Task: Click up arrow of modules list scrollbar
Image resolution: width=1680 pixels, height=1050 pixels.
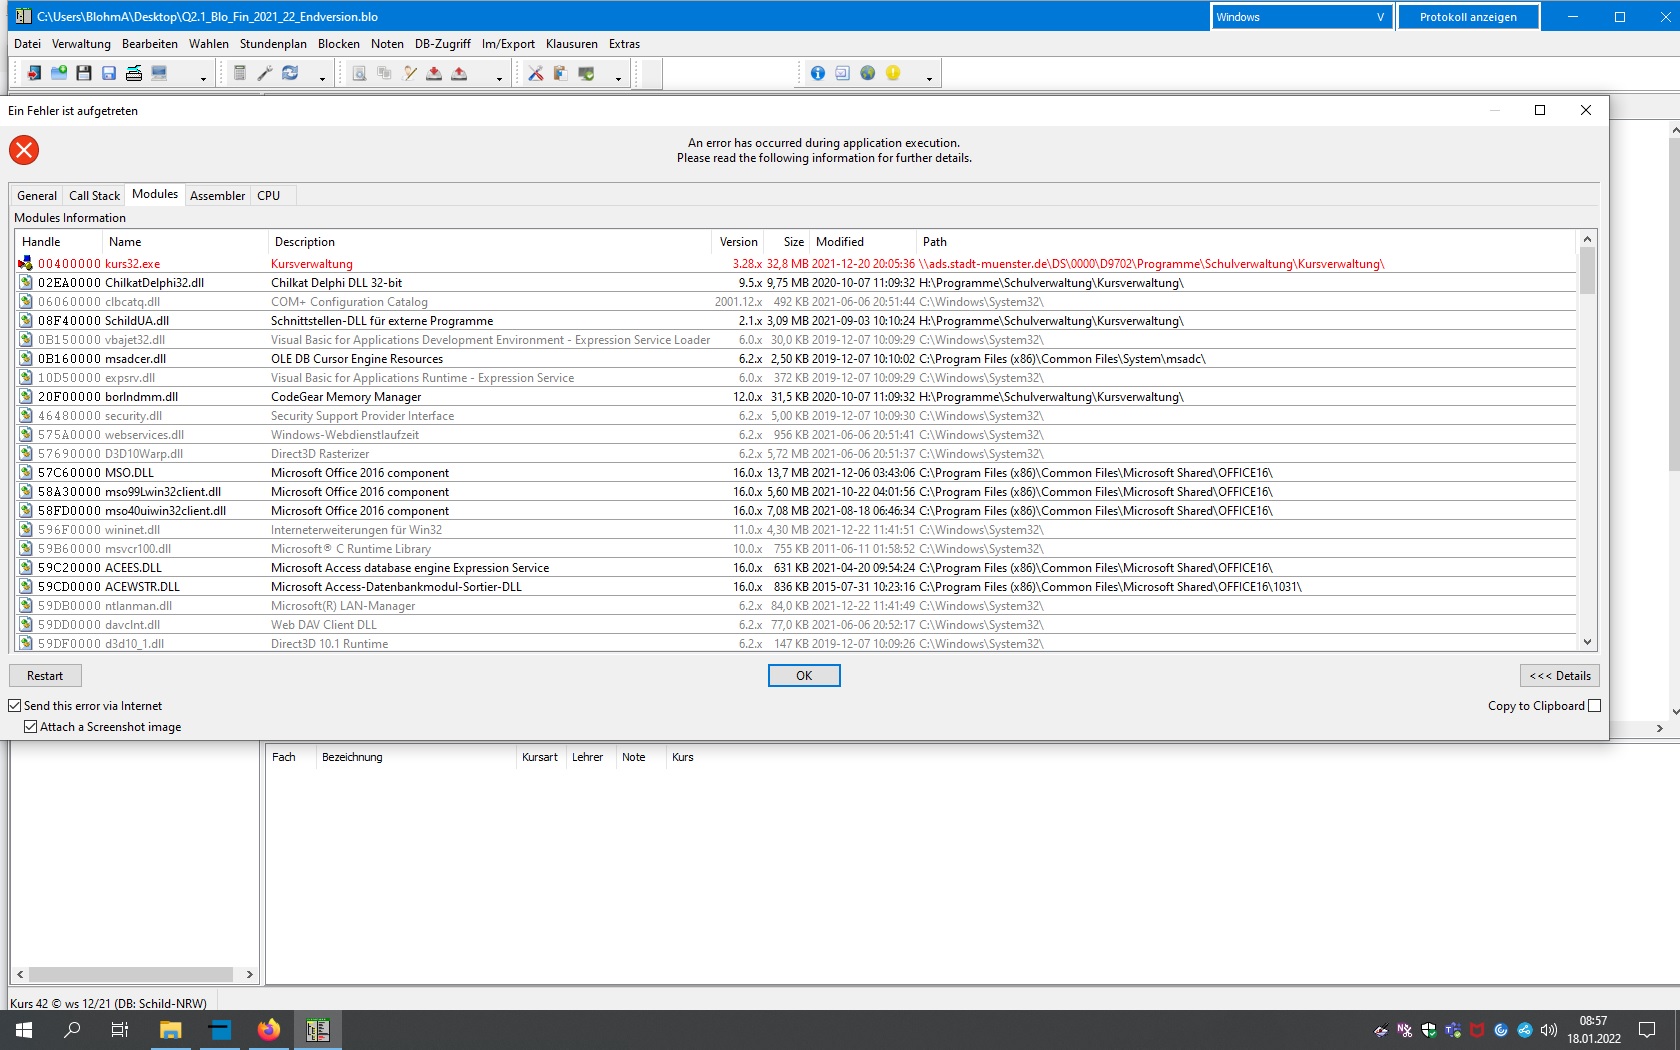Action: pos(1587,239)
